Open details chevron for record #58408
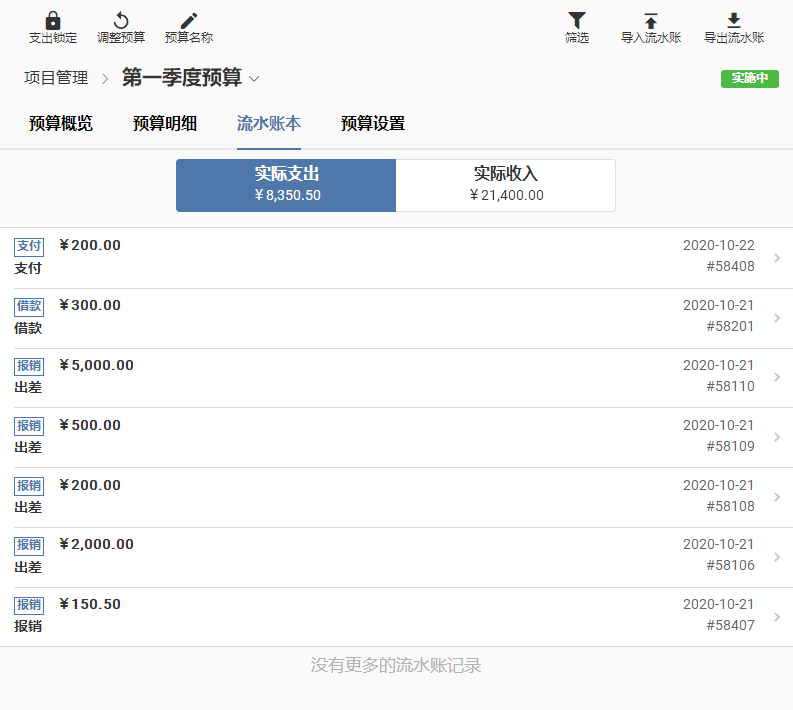The image size is (793, 710). pos(777,258)
